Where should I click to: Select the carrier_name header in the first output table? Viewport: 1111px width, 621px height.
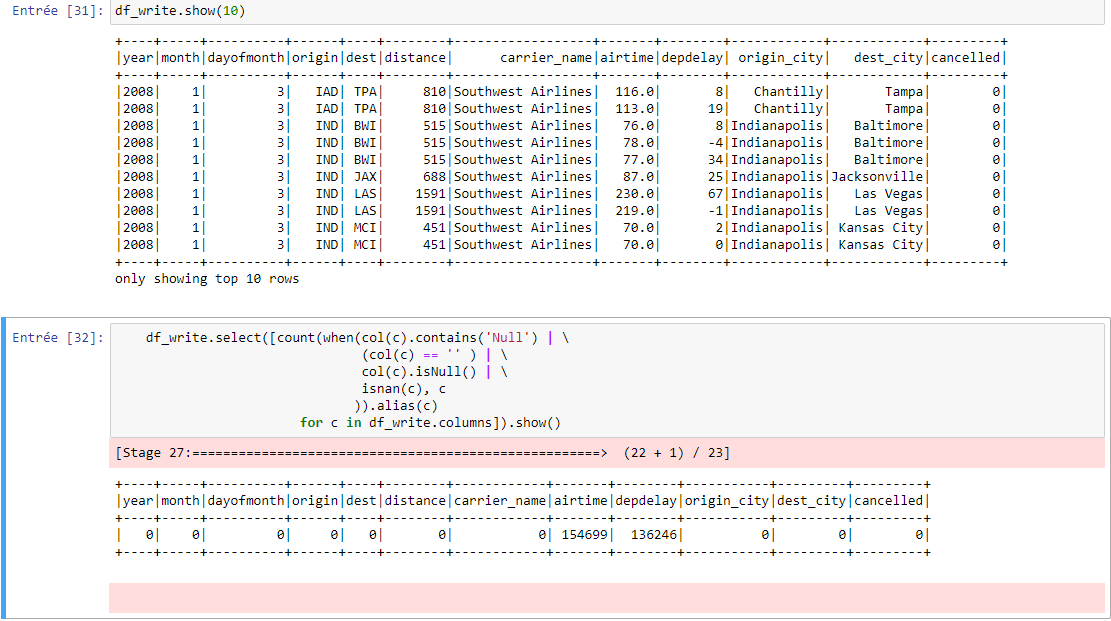click(x=546, y=57)
